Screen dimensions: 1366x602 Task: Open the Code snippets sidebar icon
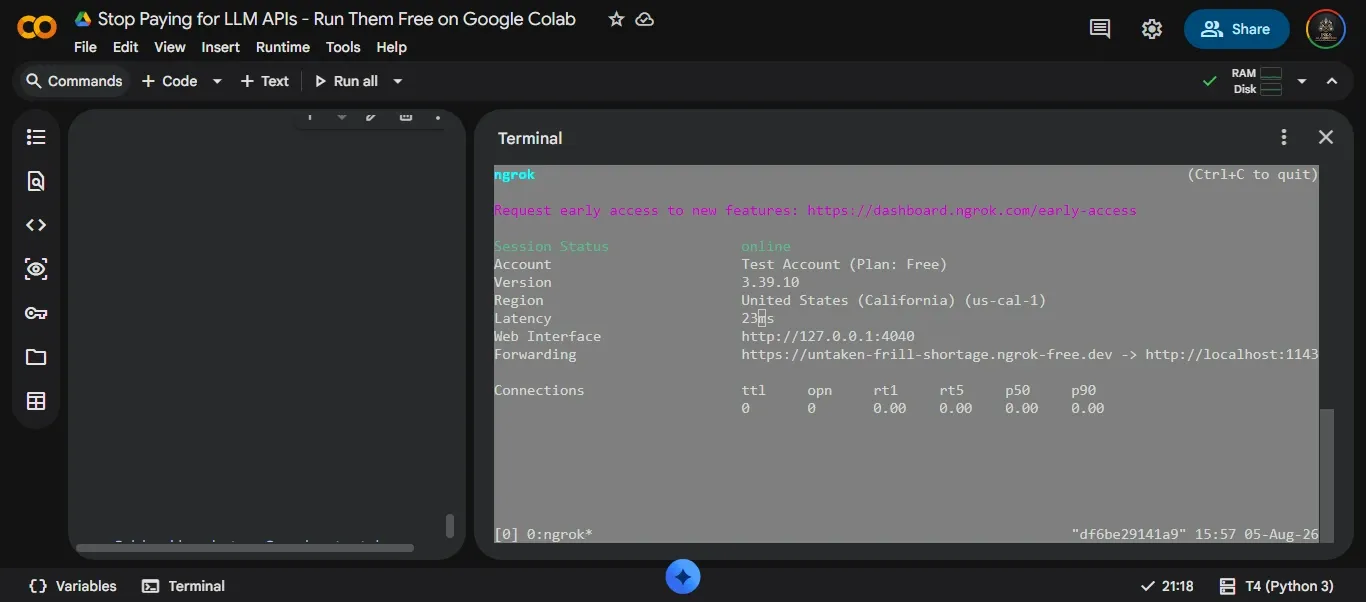(x=36, y=225)
